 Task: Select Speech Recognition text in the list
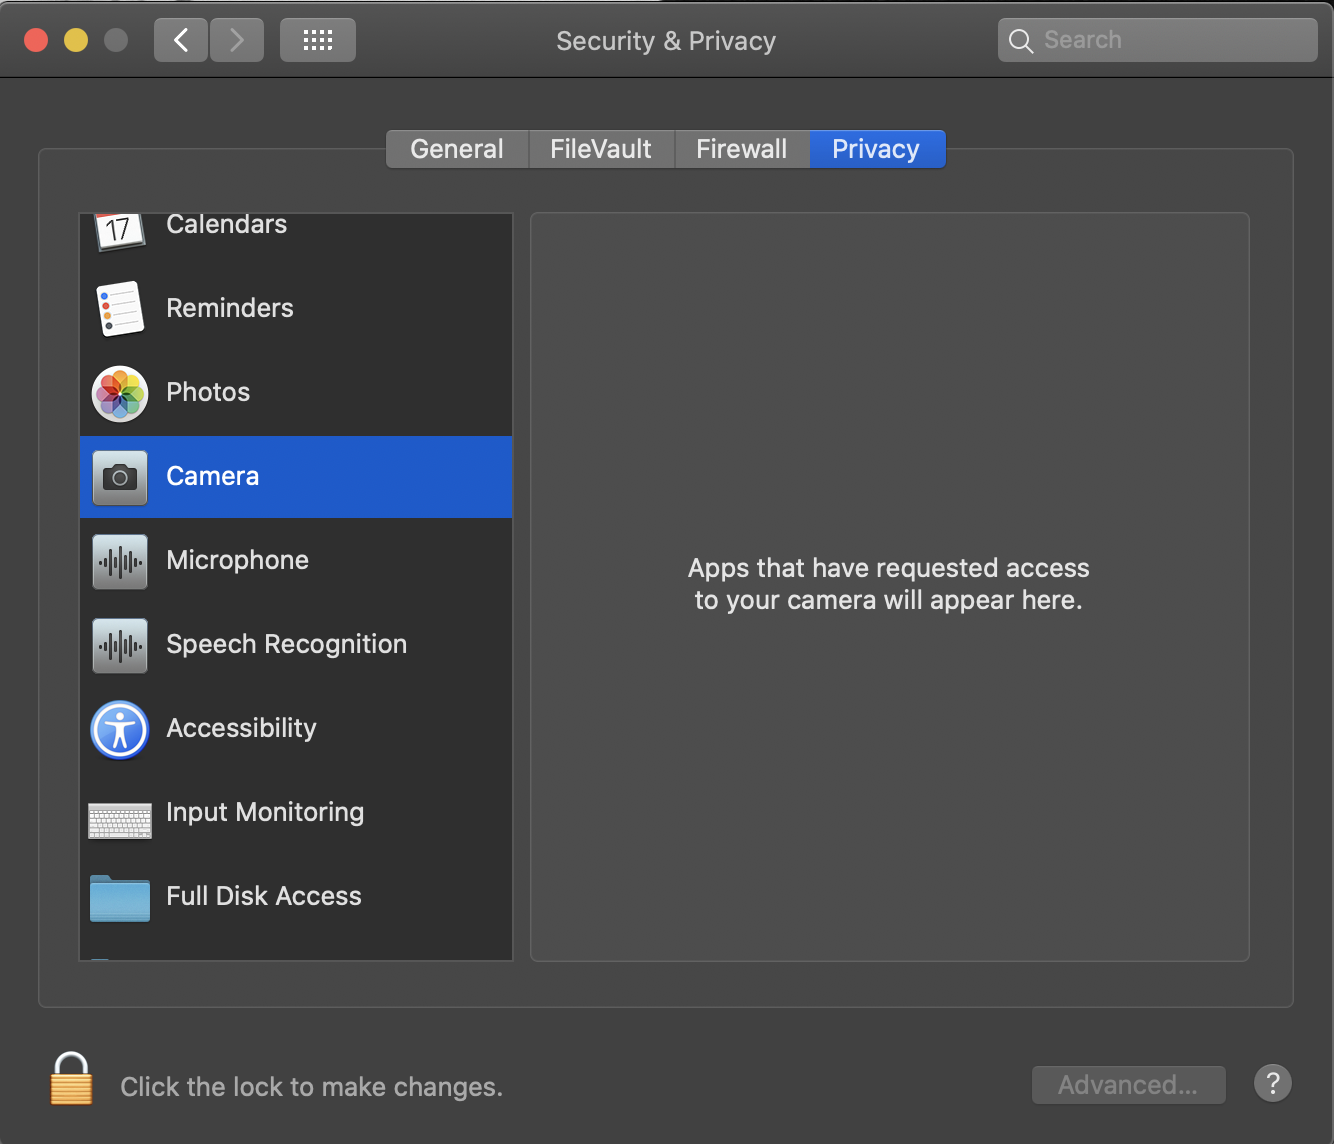click(x=287, y=644)
